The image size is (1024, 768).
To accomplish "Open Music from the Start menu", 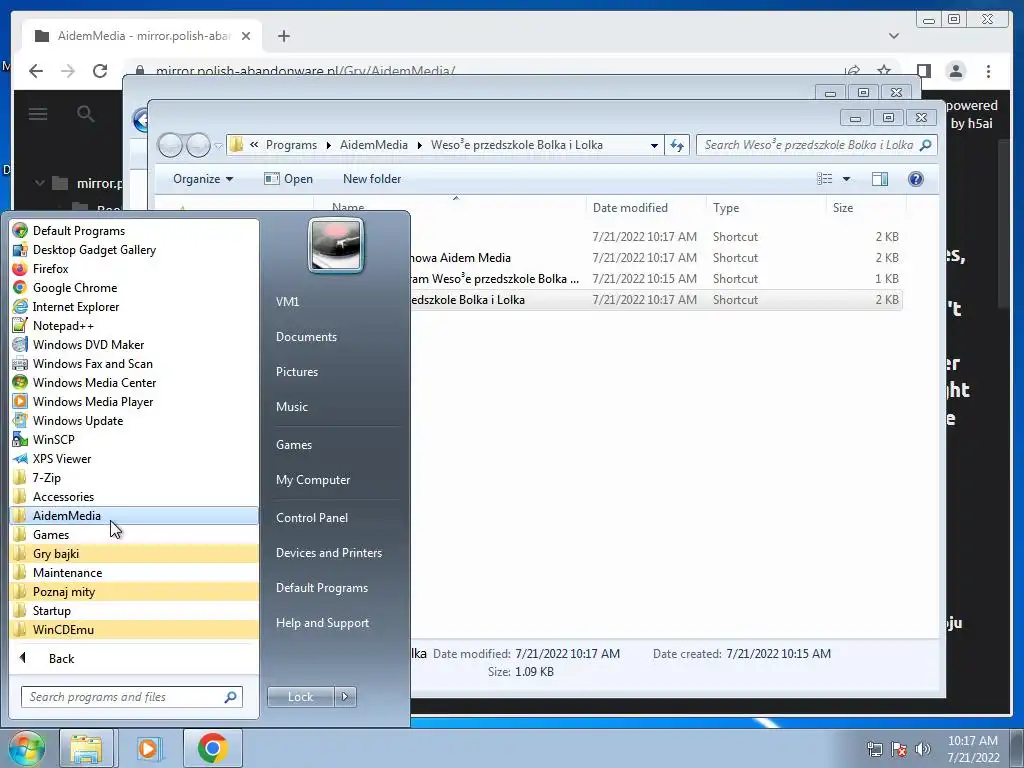I will click(x=291, y=407).
